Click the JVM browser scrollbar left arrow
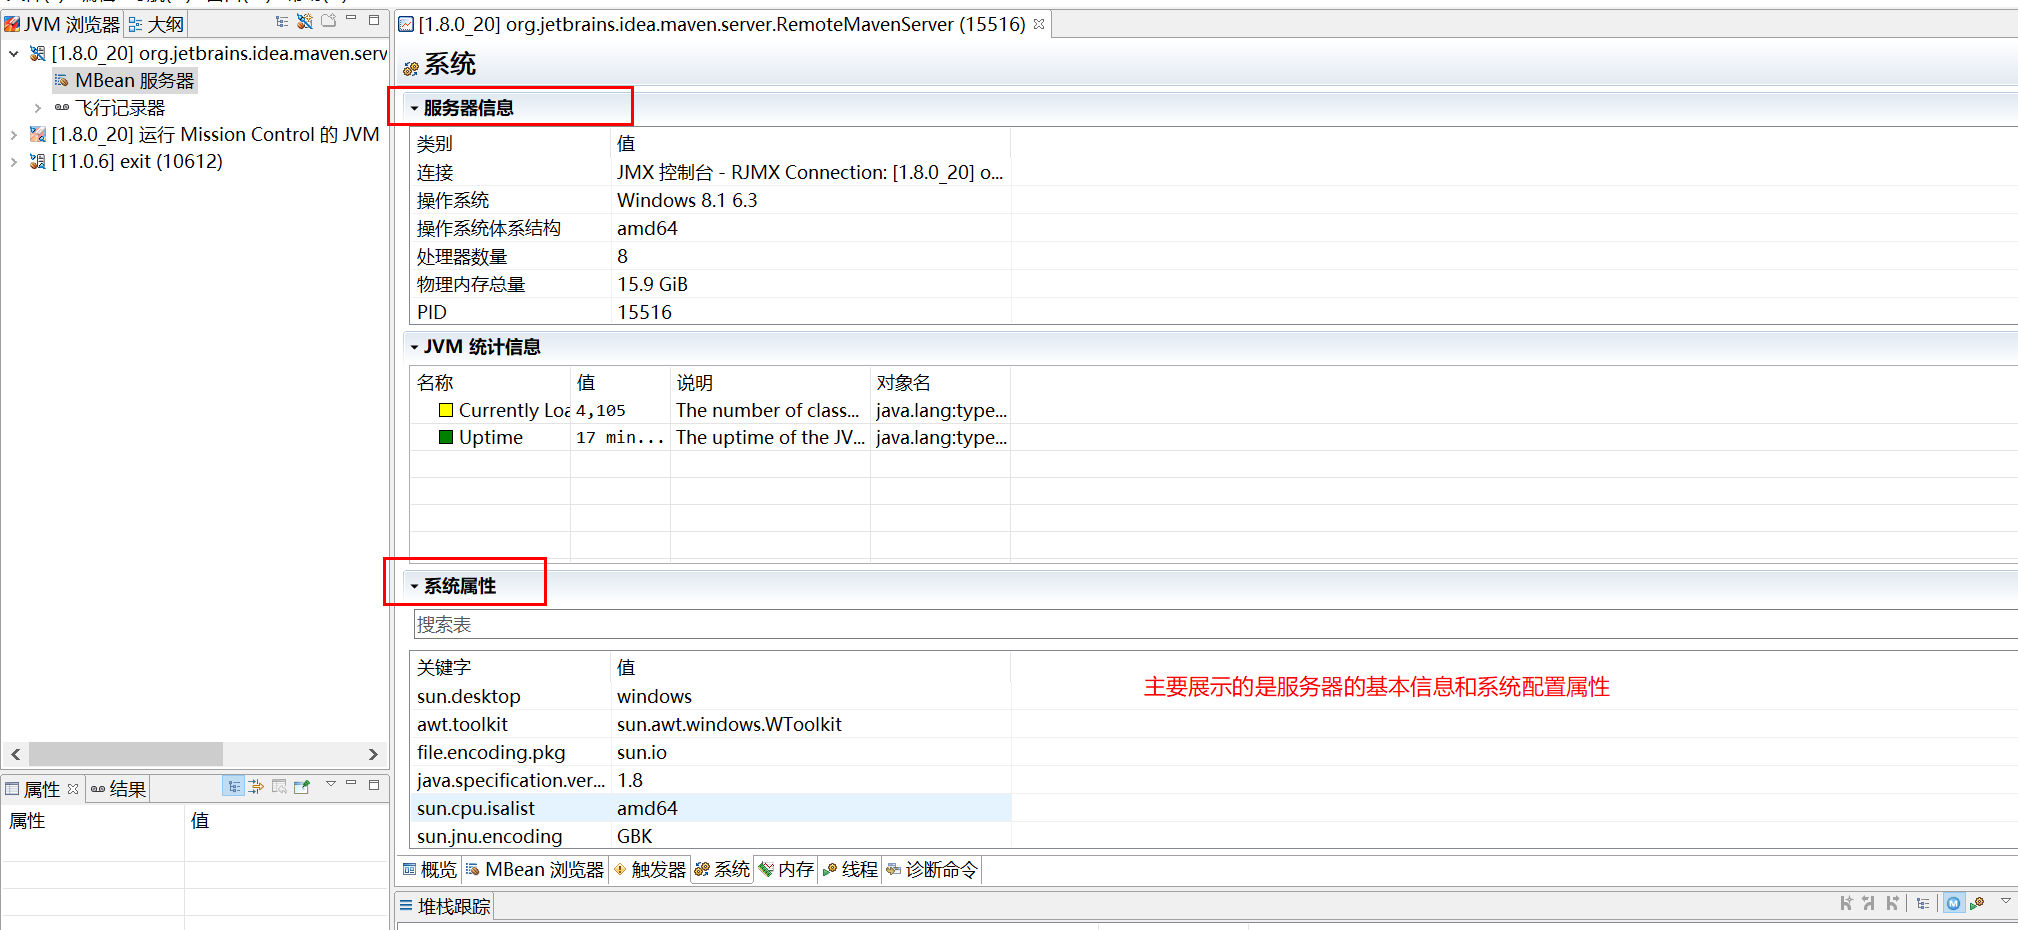The width and height of the screenshot is (2018, 930). [x=15, y=754]
